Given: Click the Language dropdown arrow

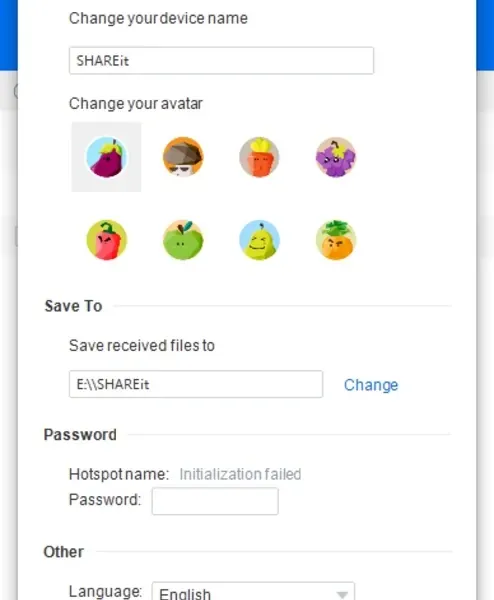Looking at the screenshot, I should tap(342, 594).
